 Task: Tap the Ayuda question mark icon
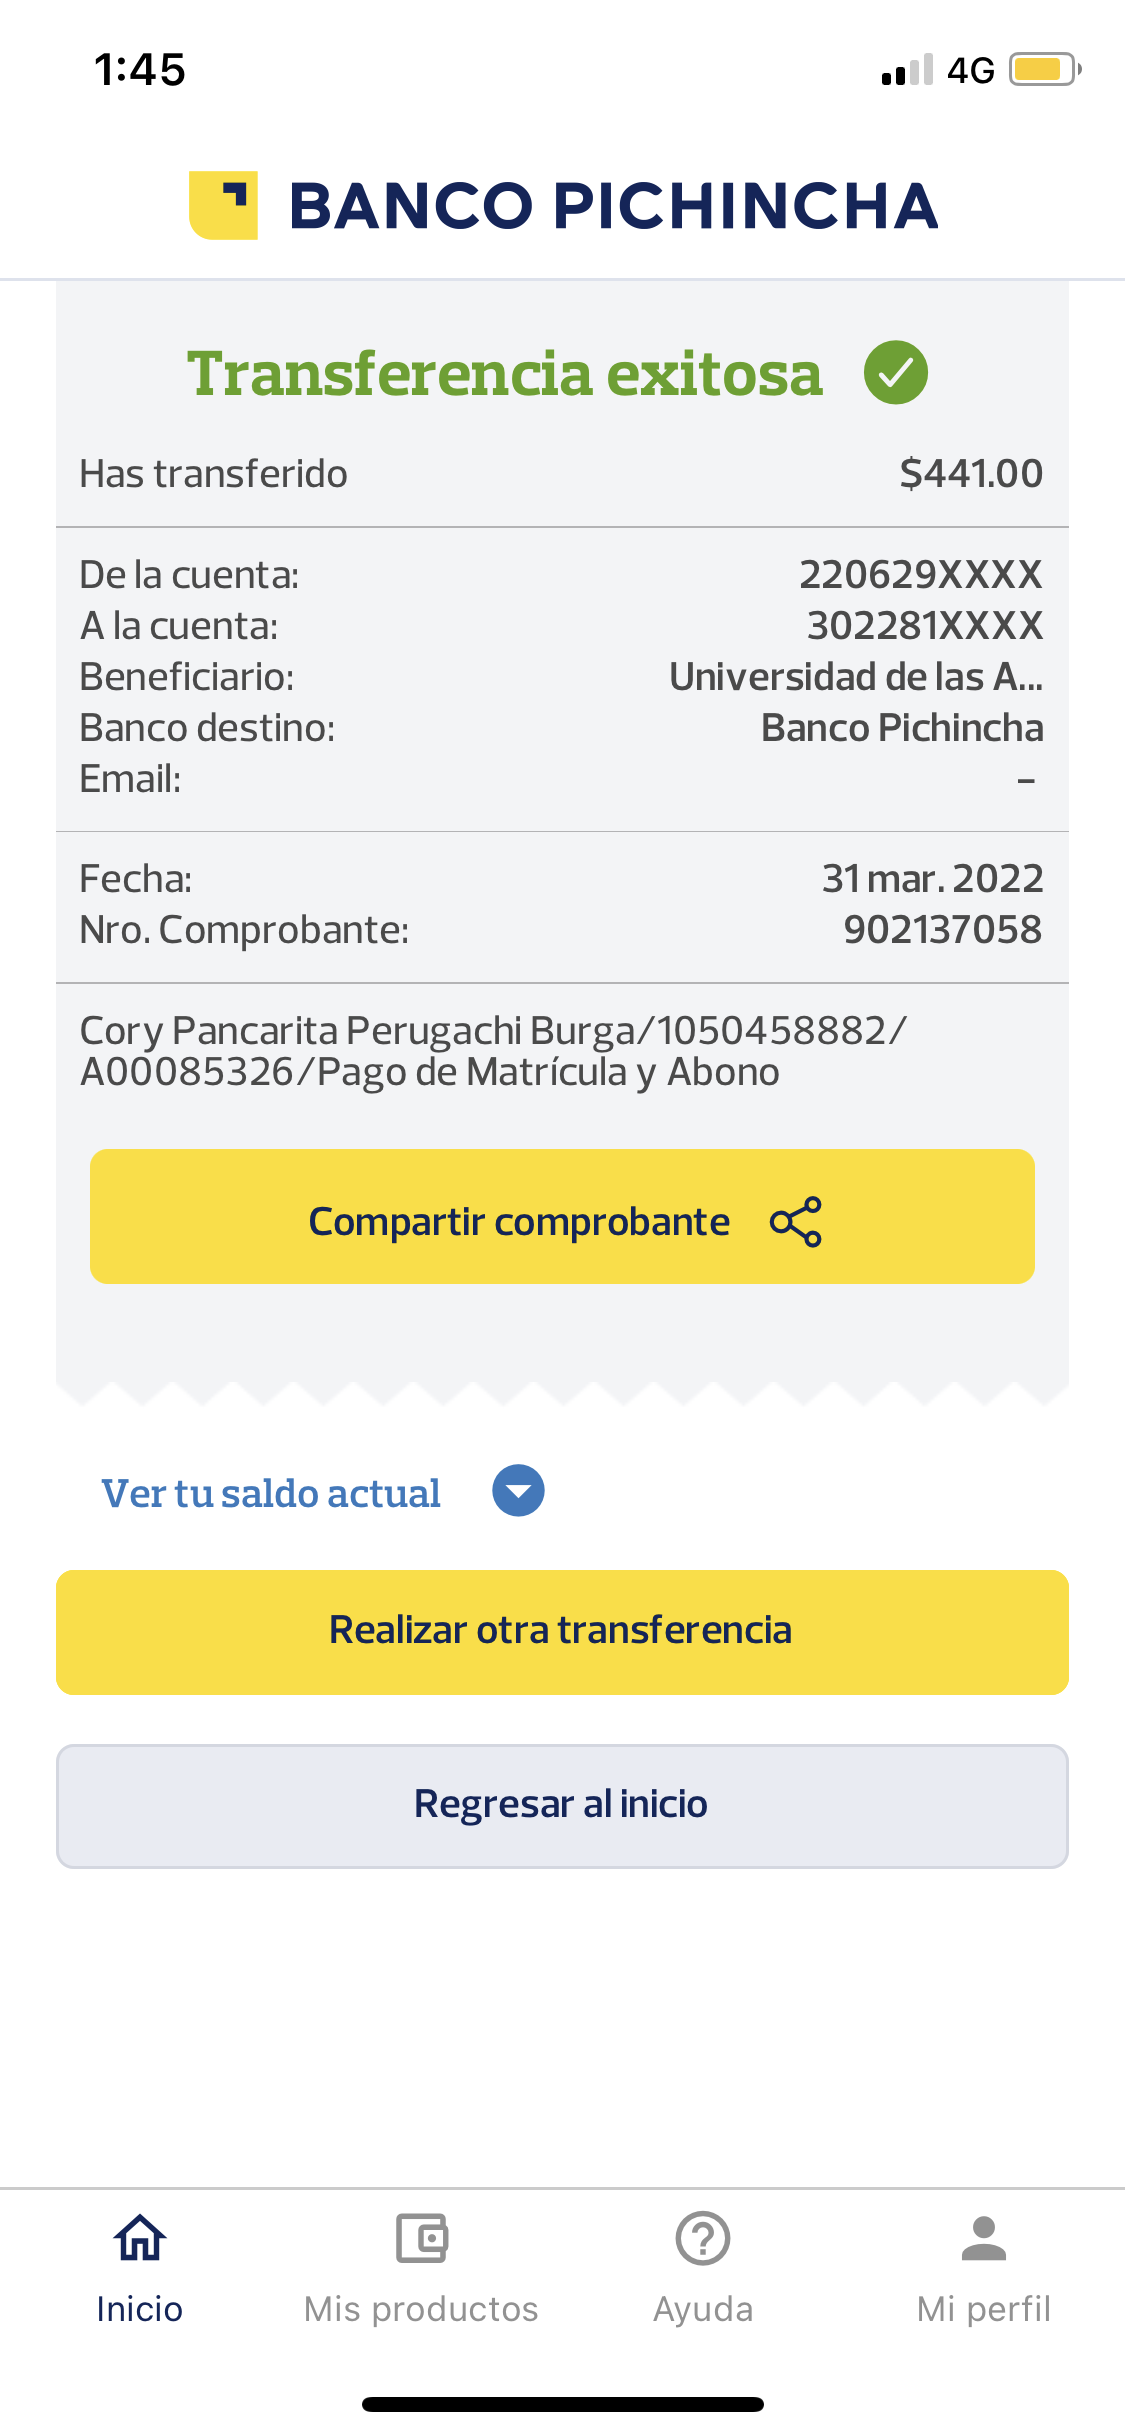click(x=703, y=2238)
